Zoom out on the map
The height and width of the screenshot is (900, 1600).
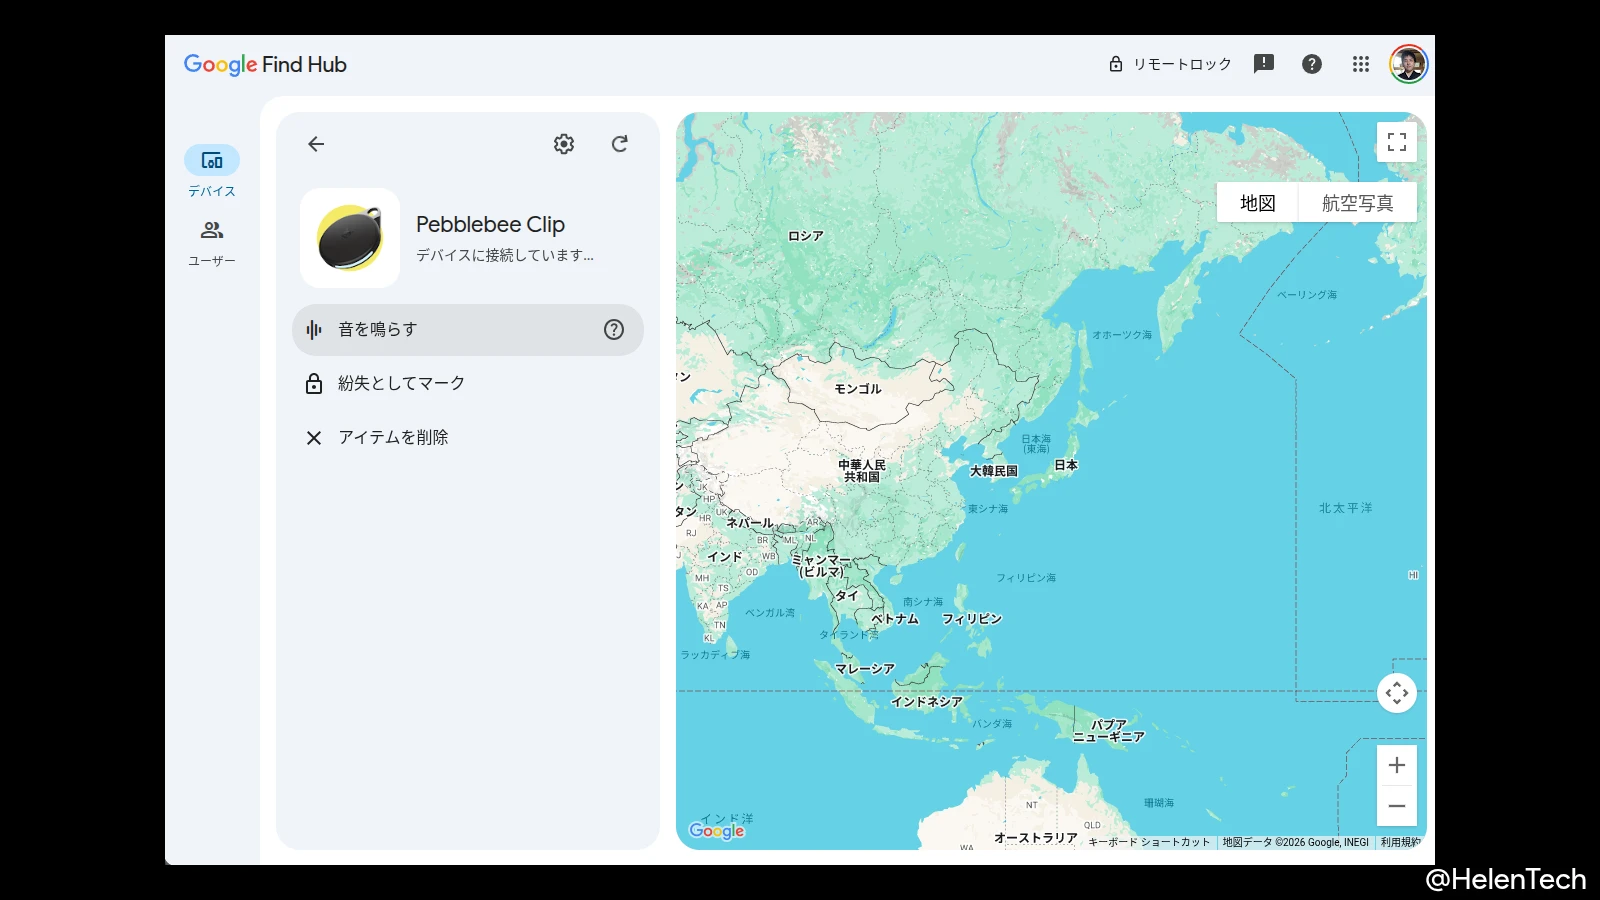pyautogui.click(x=1397, y=806)
